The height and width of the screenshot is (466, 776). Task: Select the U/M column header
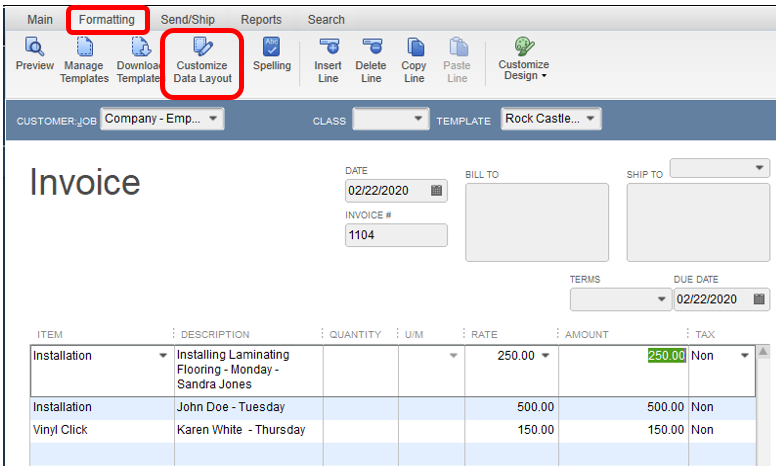[x=414, y=334]
